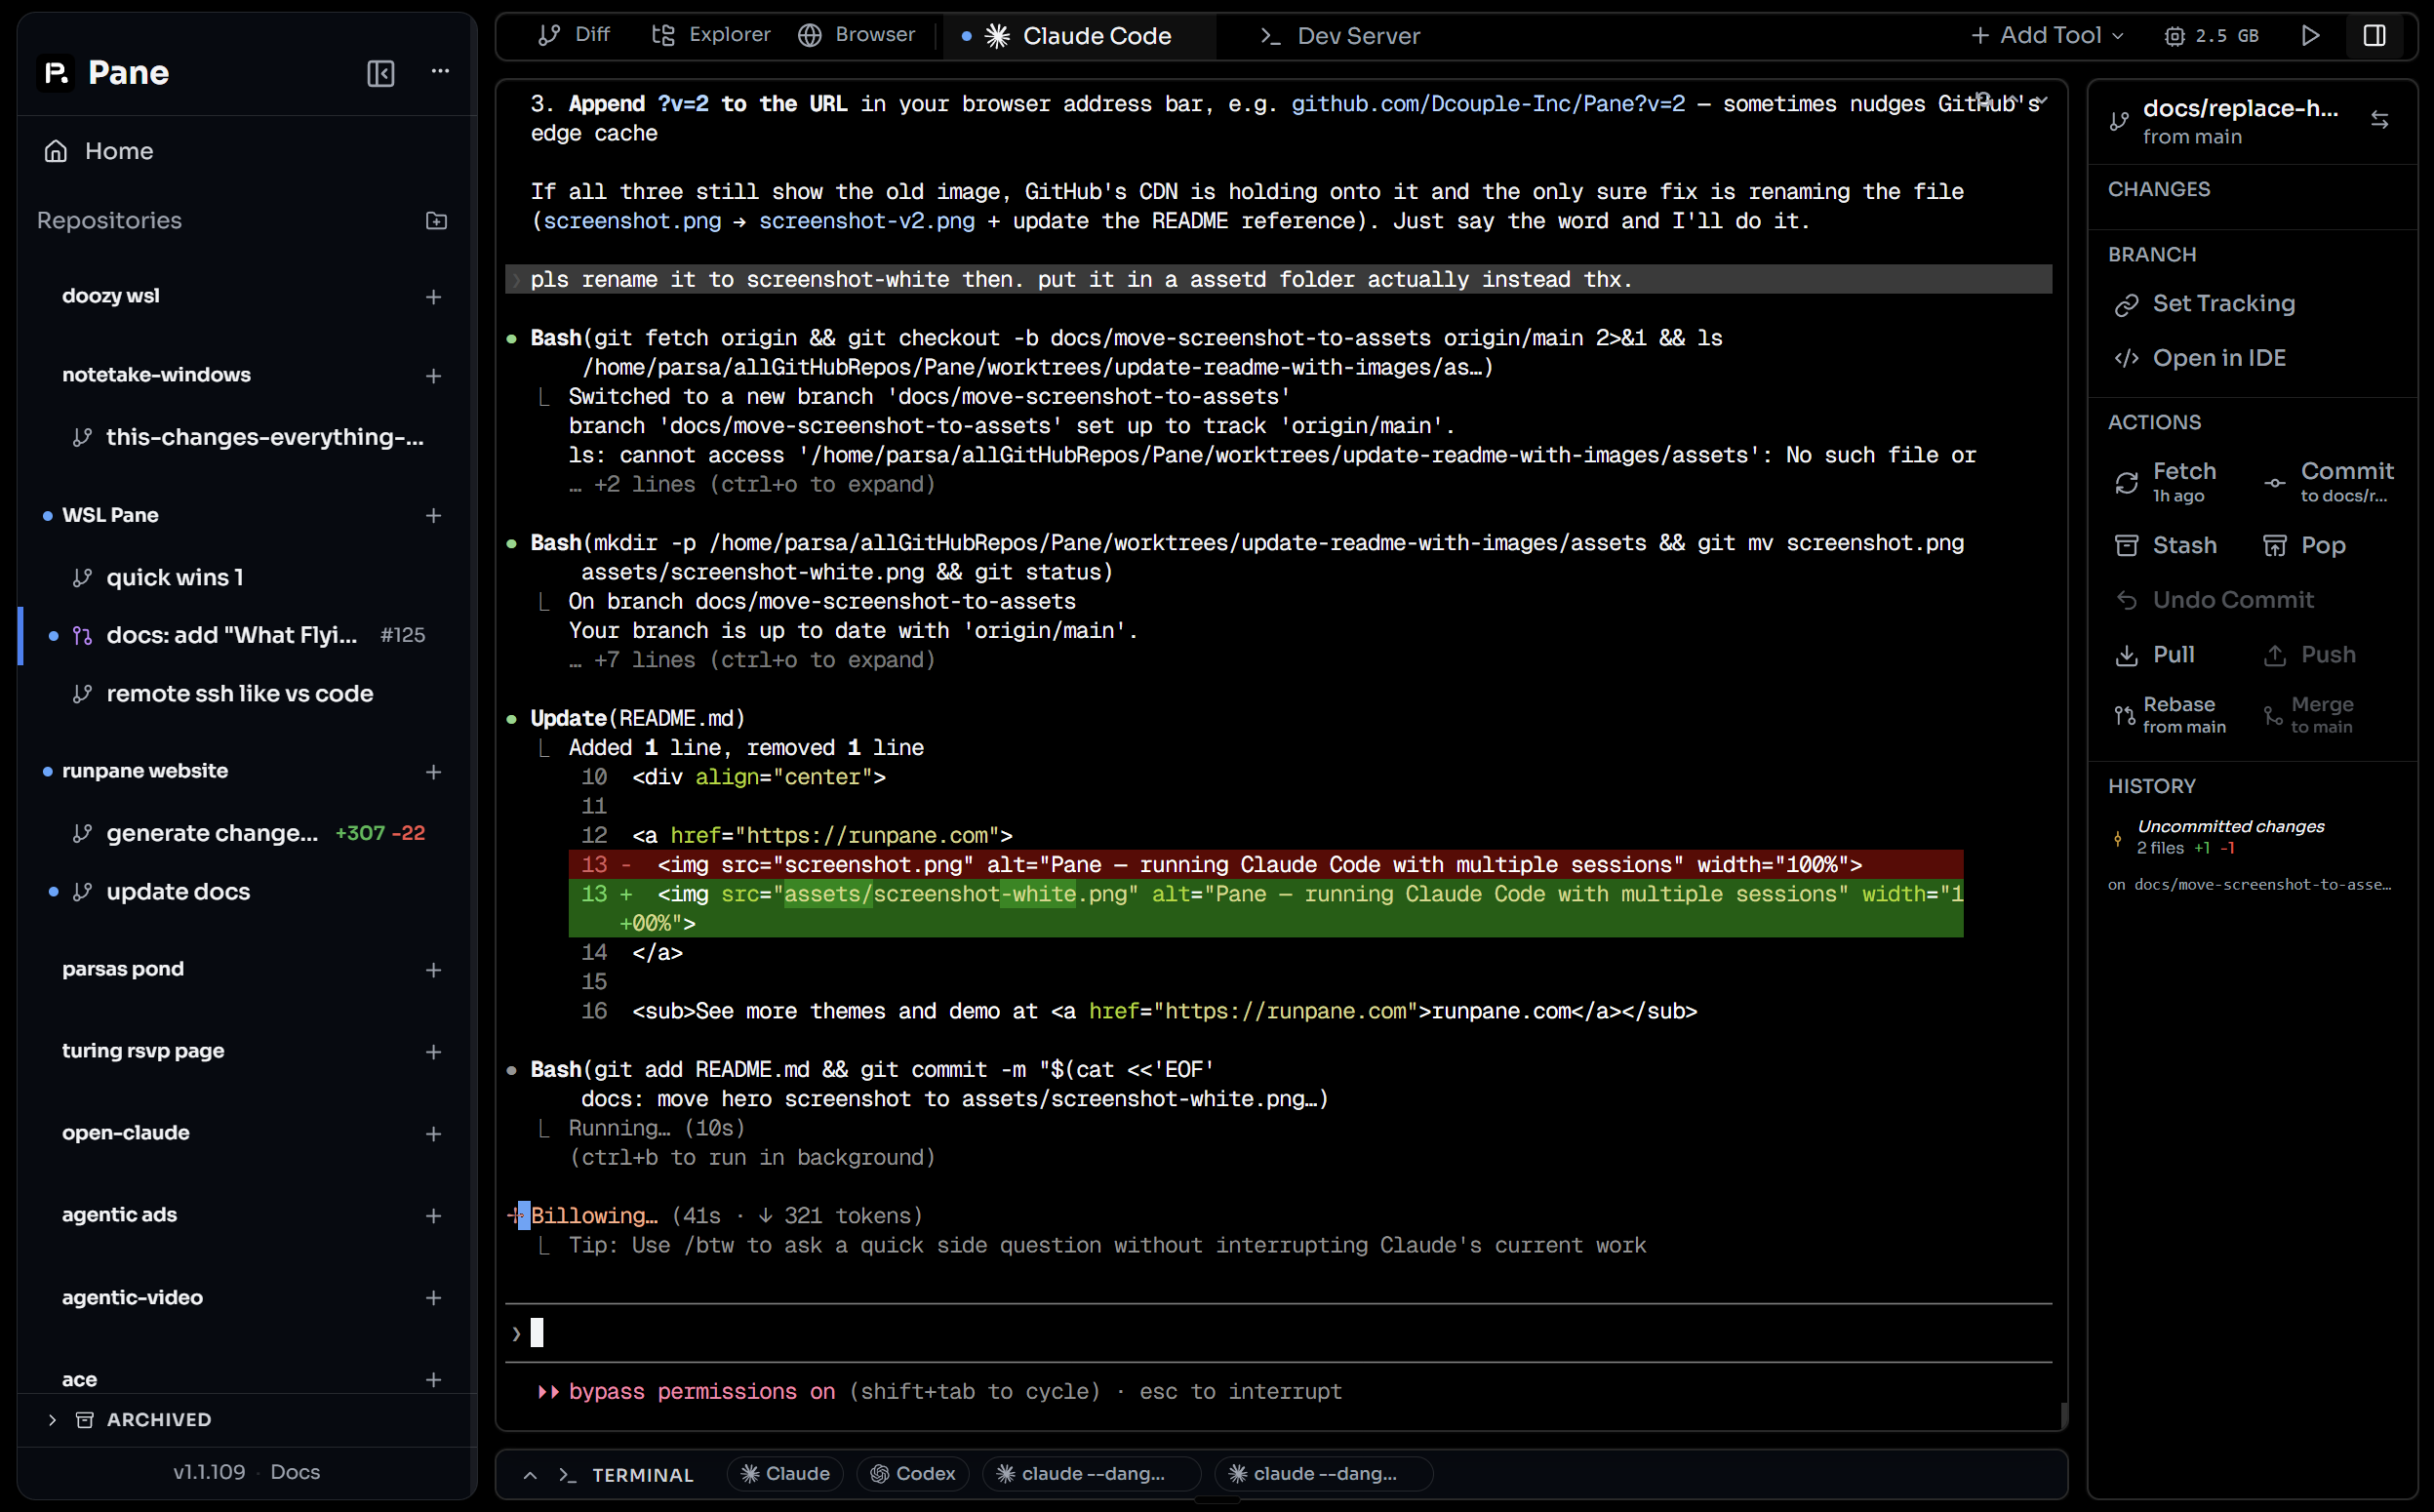The width and height of the screenshot is (2434, 1512).
Task: Rebase from main branch
Action: 2171,715
